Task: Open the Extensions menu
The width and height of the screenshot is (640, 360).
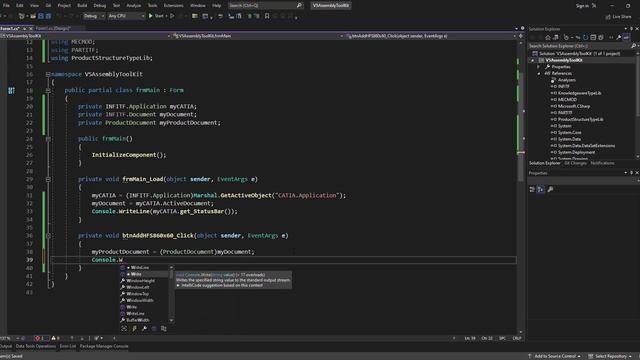Action: pos(173,6)
